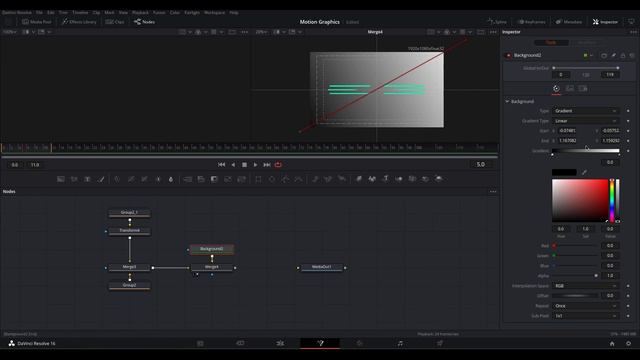640x360 pixels.
Task: Adjust the Alpha slider
Action: tap(576, 276)
